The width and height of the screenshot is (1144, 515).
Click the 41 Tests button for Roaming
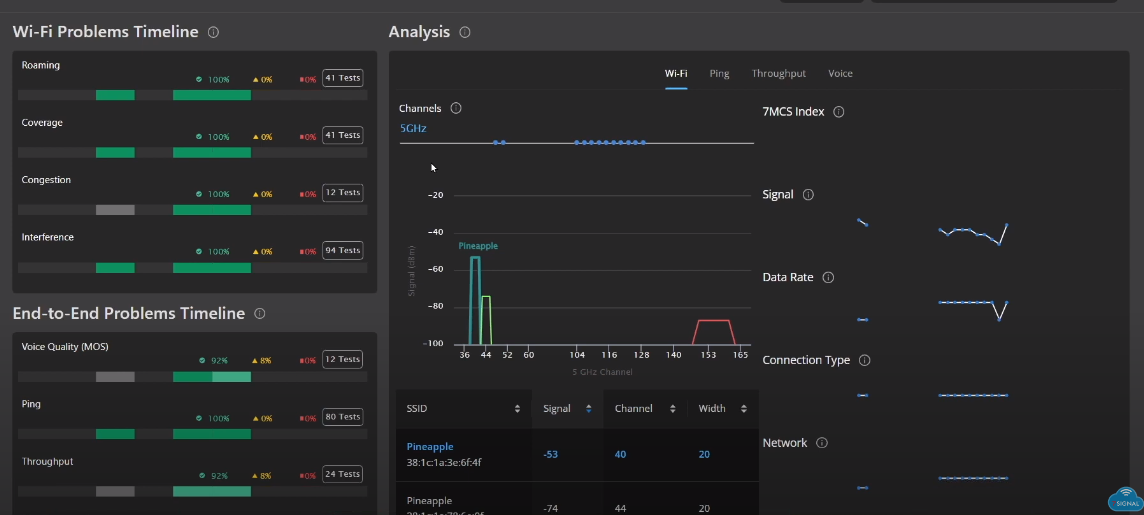tap(342, 78)
